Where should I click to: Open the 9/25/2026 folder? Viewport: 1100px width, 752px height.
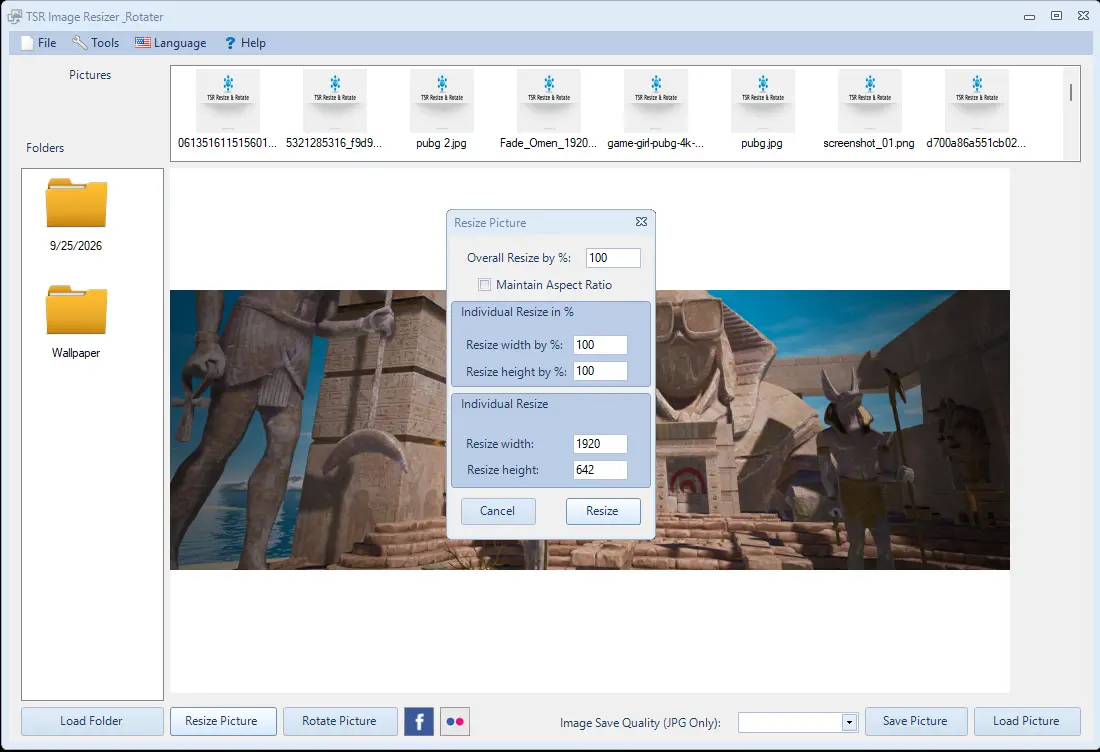point(76,214)
